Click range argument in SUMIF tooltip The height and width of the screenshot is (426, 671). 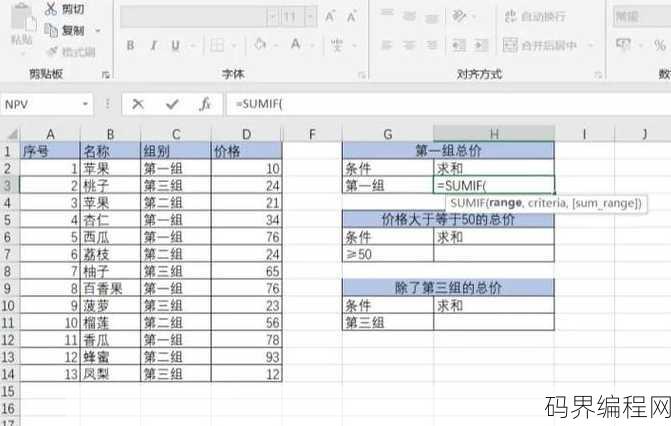505,203
